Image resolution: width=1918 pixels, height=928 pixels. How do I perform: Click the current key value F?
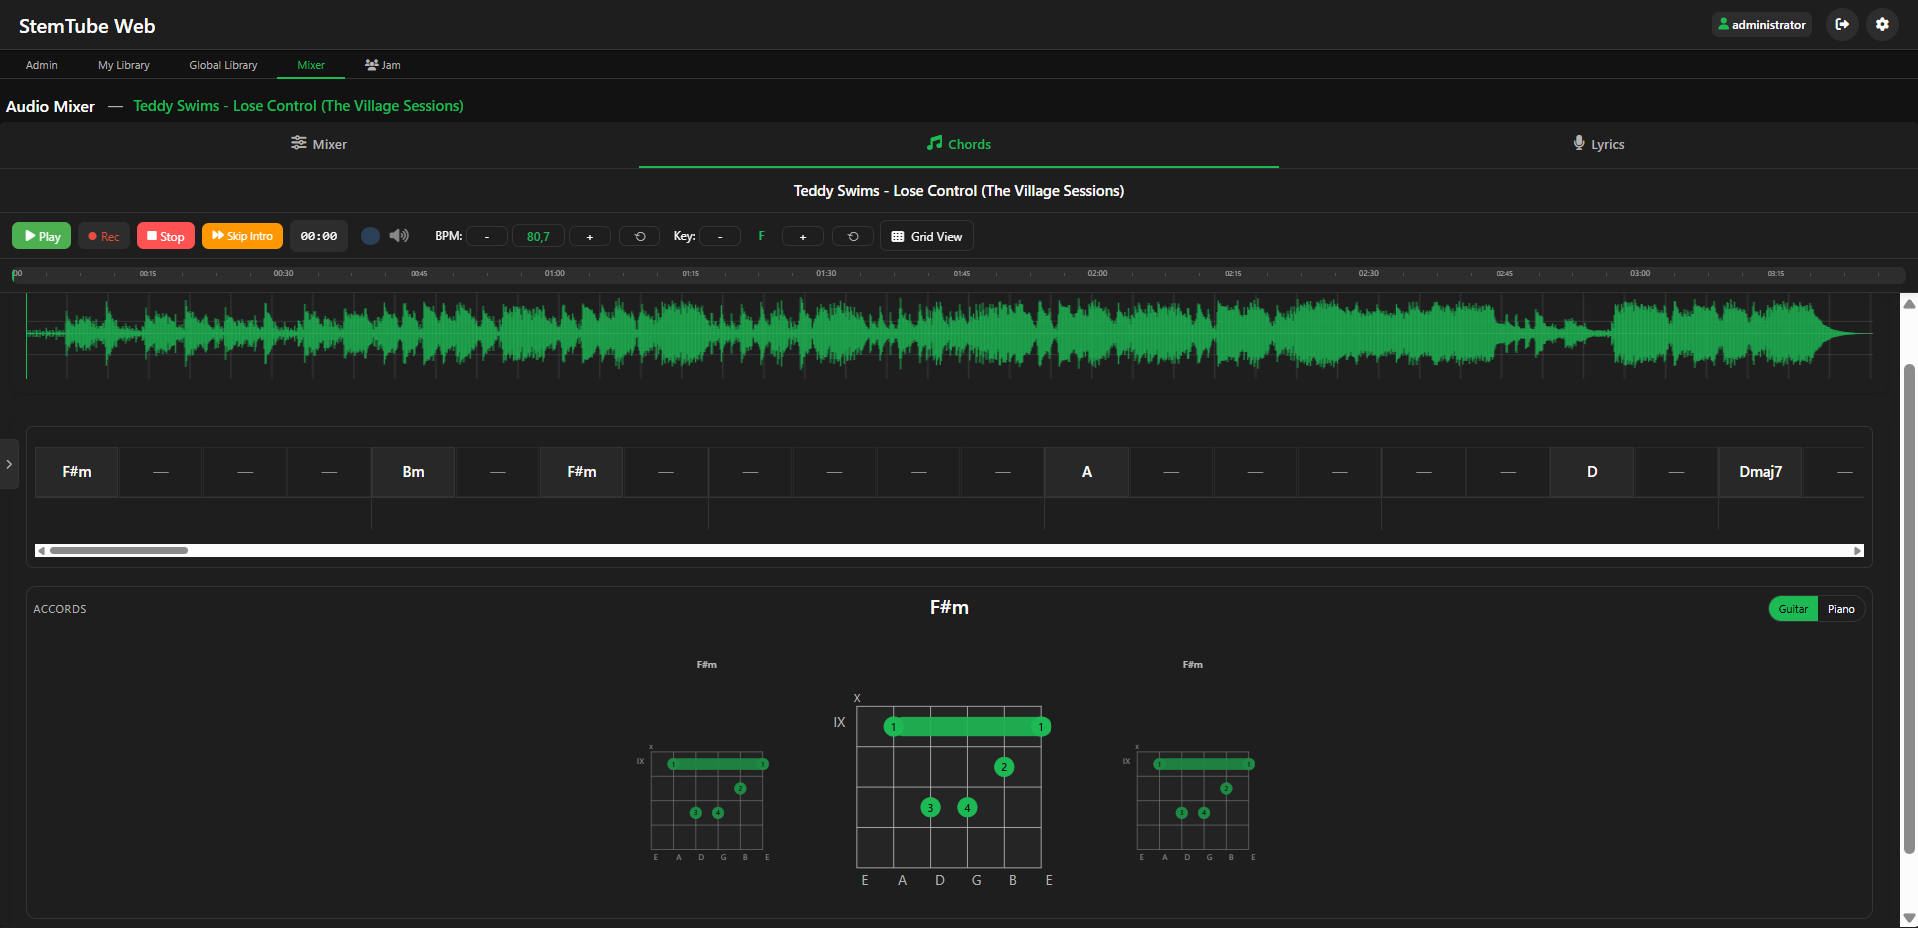point(761,237)
